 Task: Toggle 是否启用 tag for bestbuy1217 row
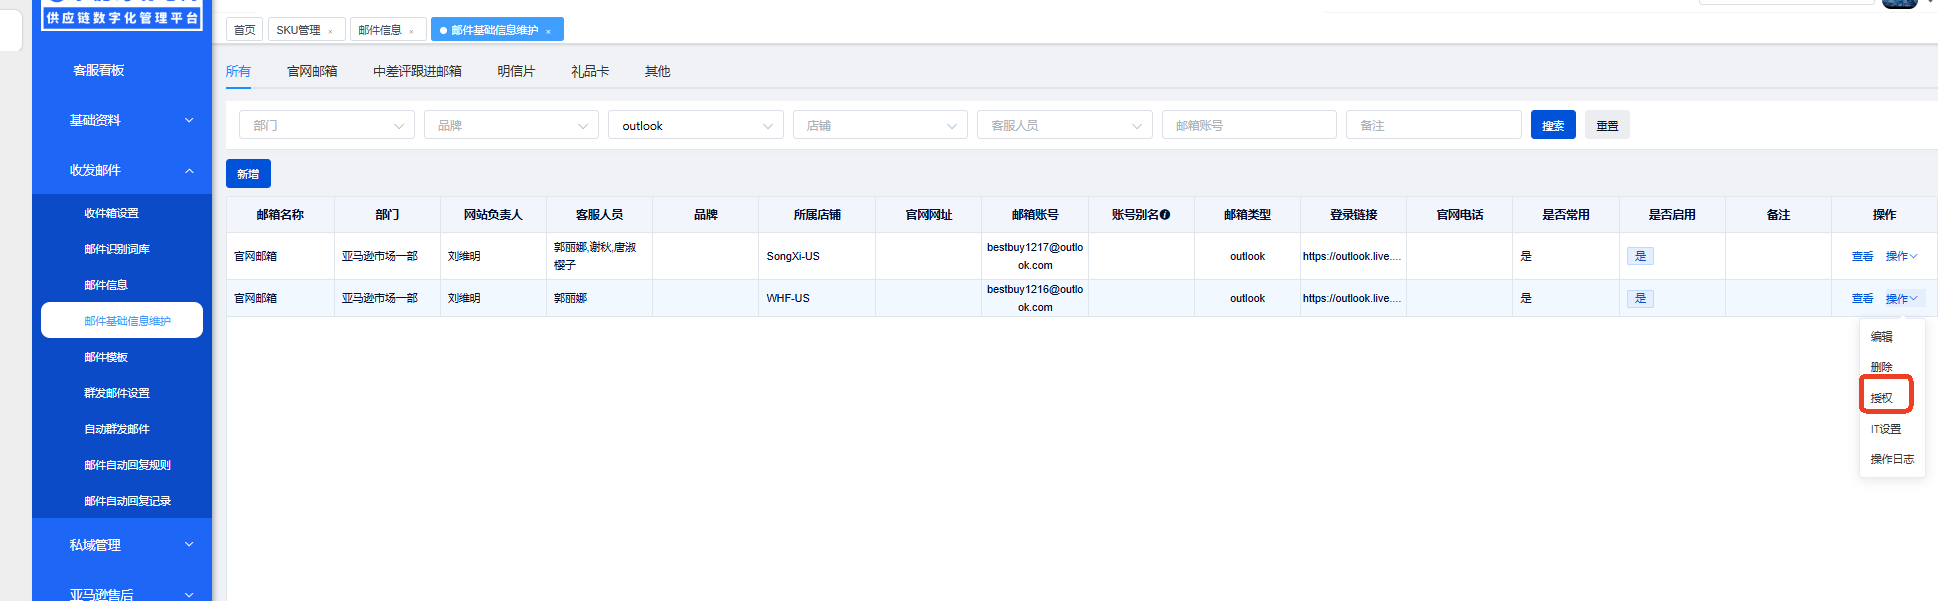[1640, 256]
